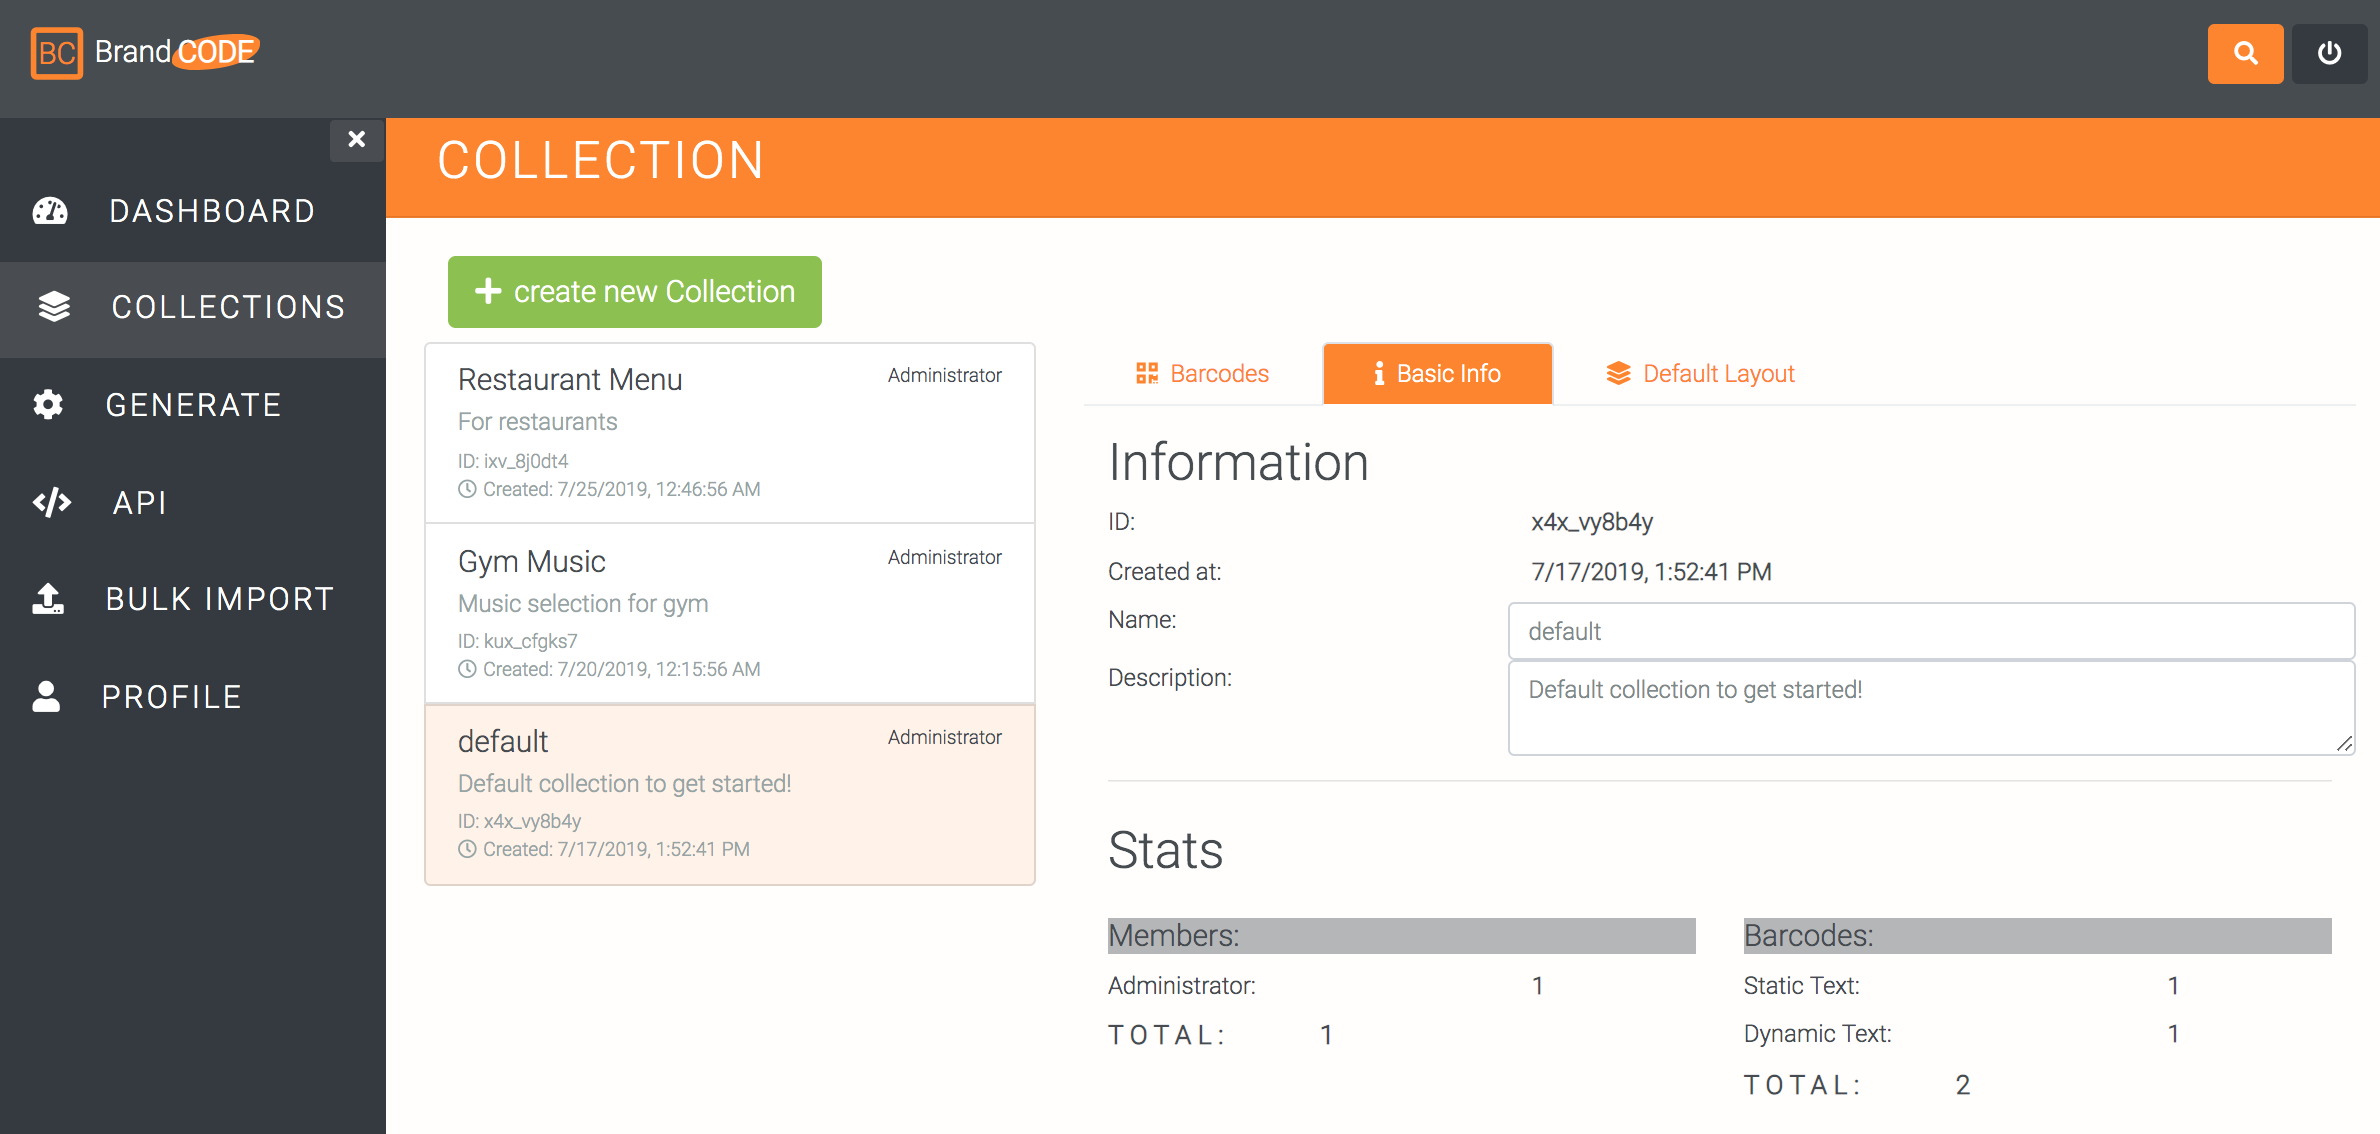The width and height of the screenshot is (2380, 1134).
Task: Click Administrator label on Restaurant Menu card
Action: tap(945, 375)
